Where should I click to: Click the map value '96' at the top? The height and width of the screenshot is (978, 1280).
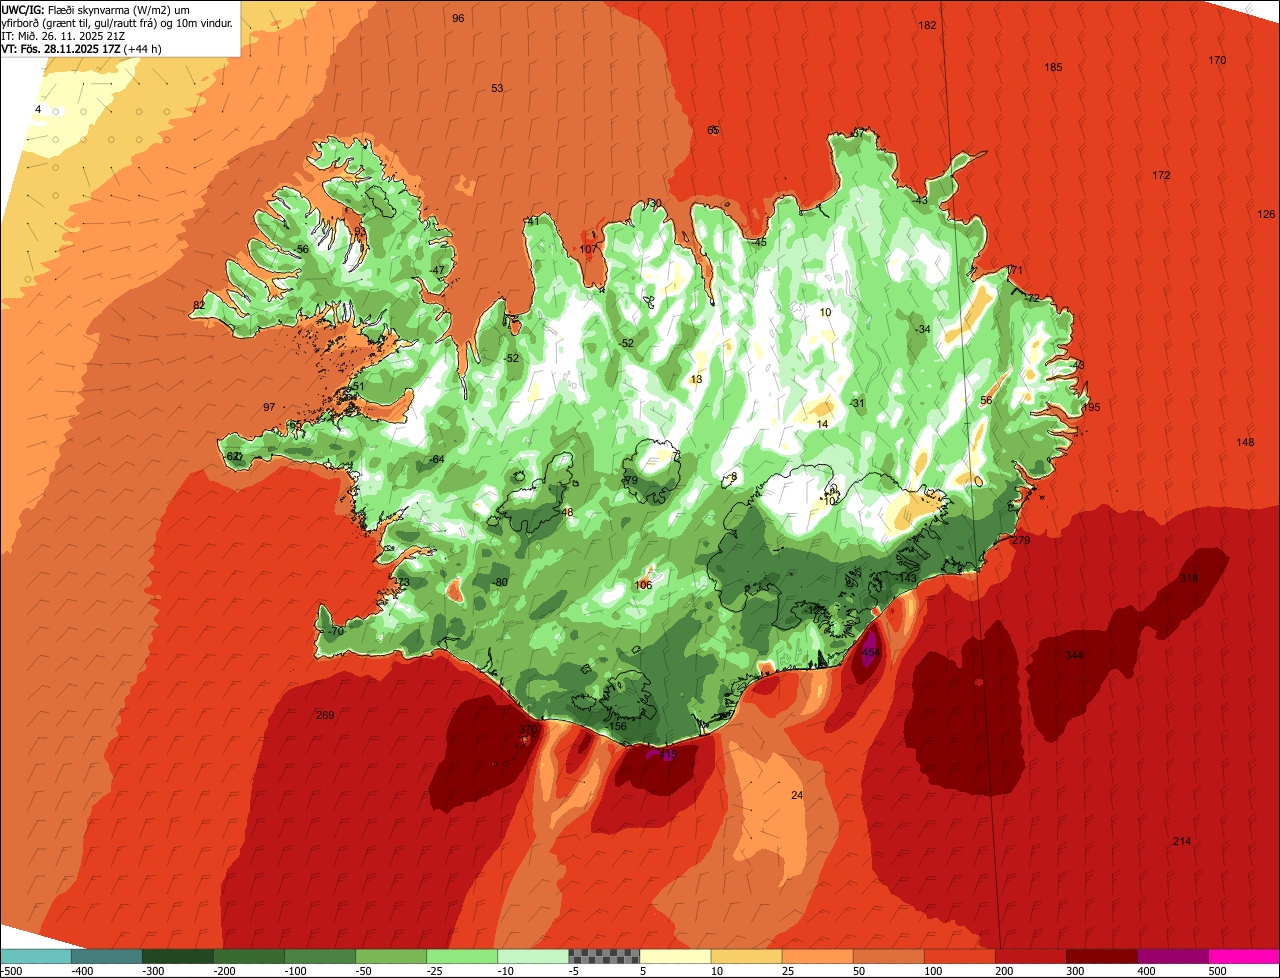[x=458, y=18]
